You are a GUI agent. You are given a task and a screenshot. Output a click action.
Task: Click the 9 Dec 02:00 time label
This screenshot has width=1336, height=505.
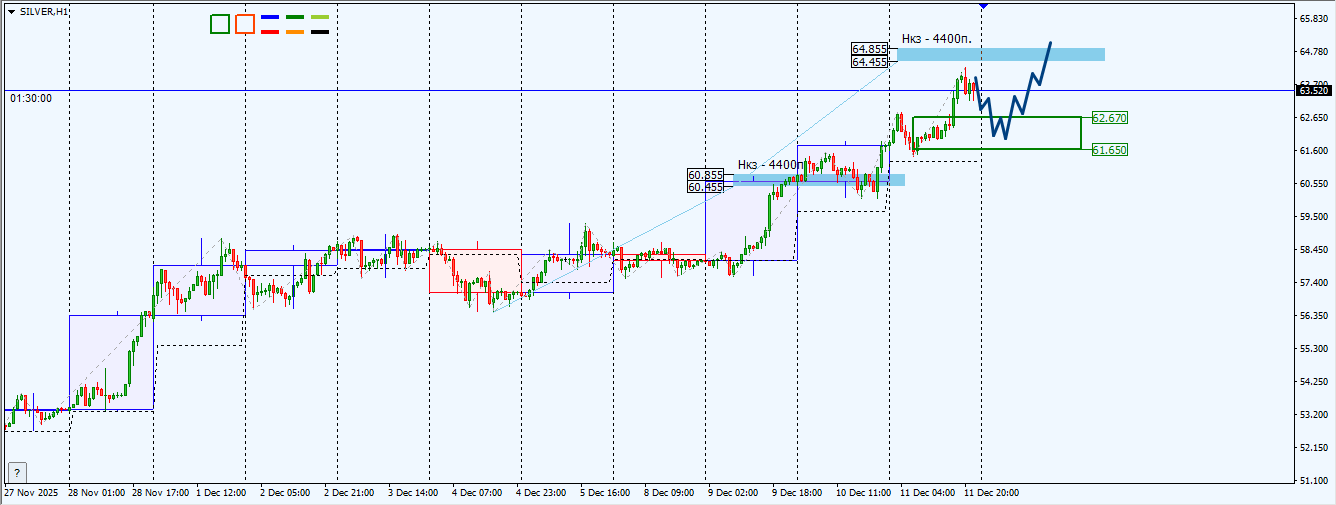click(x=733, y=493)
